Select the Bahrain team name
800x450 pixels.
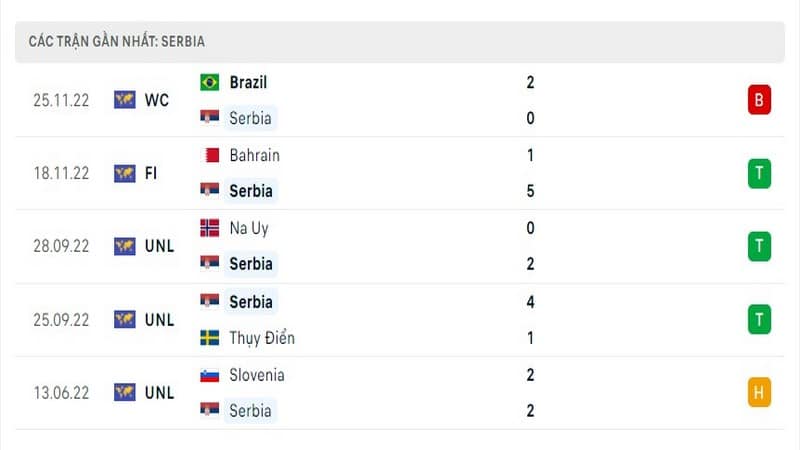tap(254, 155)
